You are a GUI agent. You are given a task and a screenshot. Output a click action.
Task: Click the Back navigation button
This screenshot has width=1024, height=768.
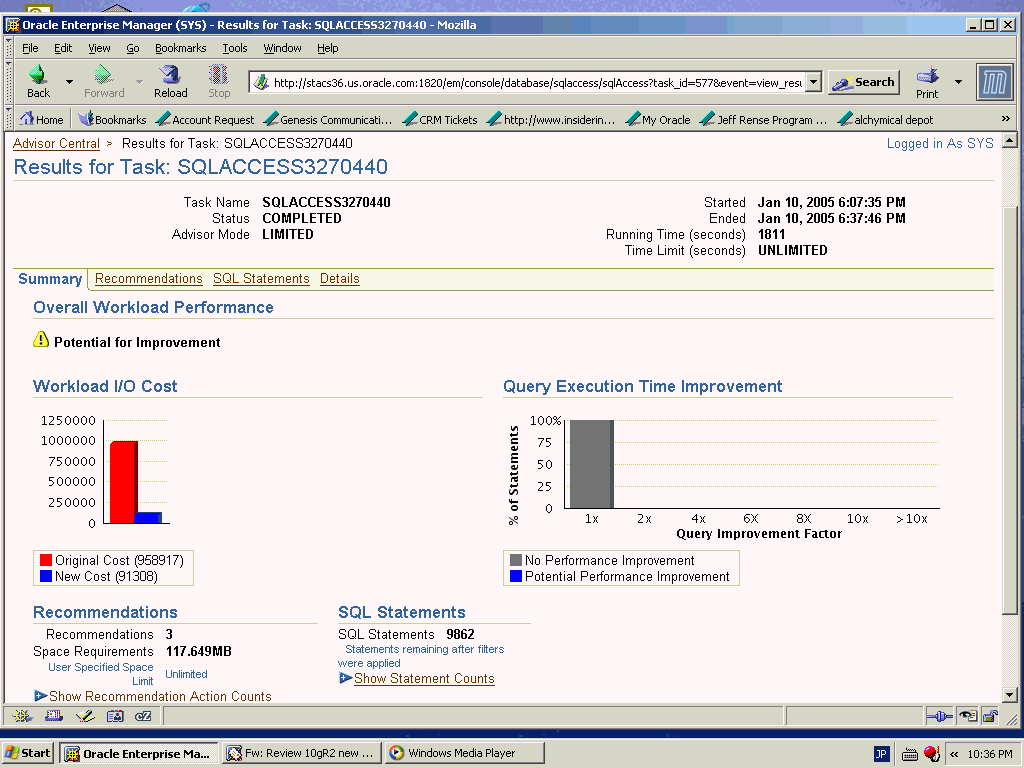(x=38, y=81)
